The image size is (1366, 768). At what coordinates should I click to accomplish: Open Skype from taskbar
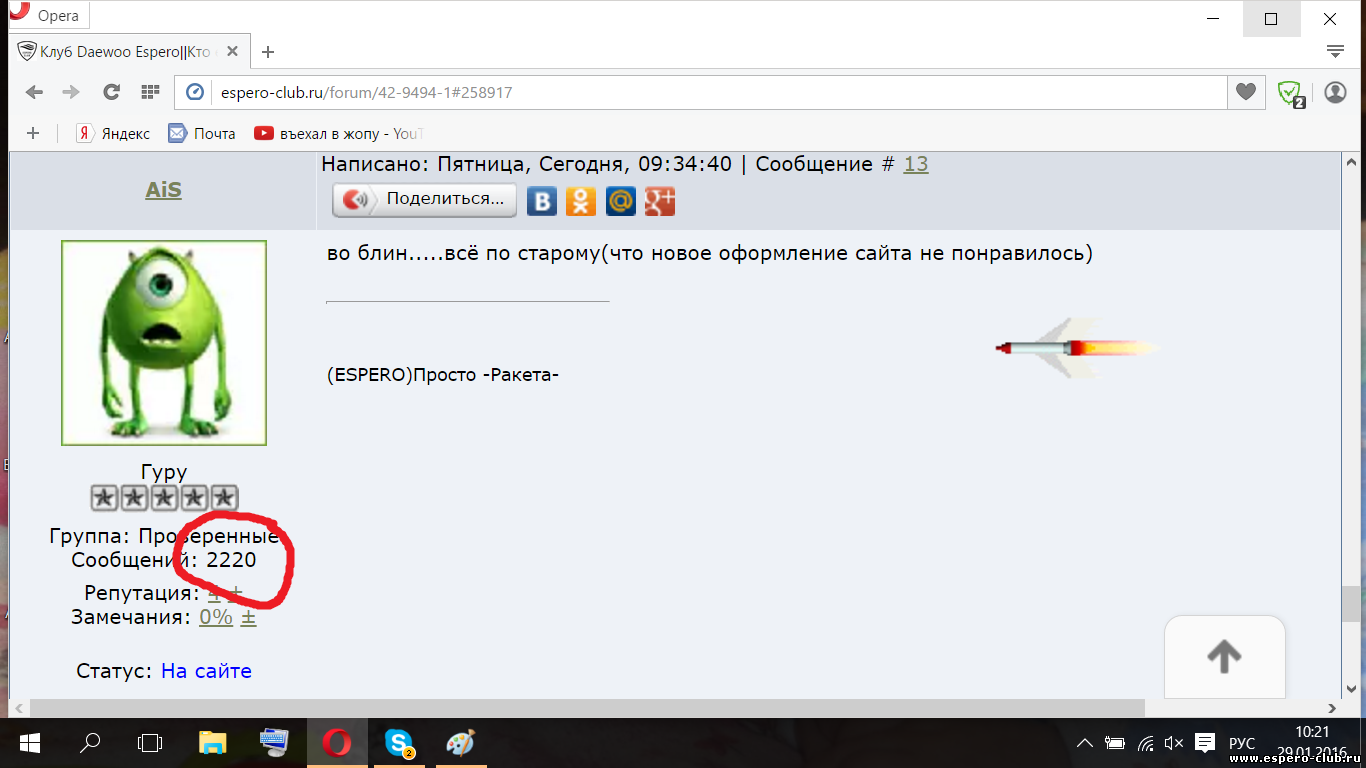coord(400,743)
